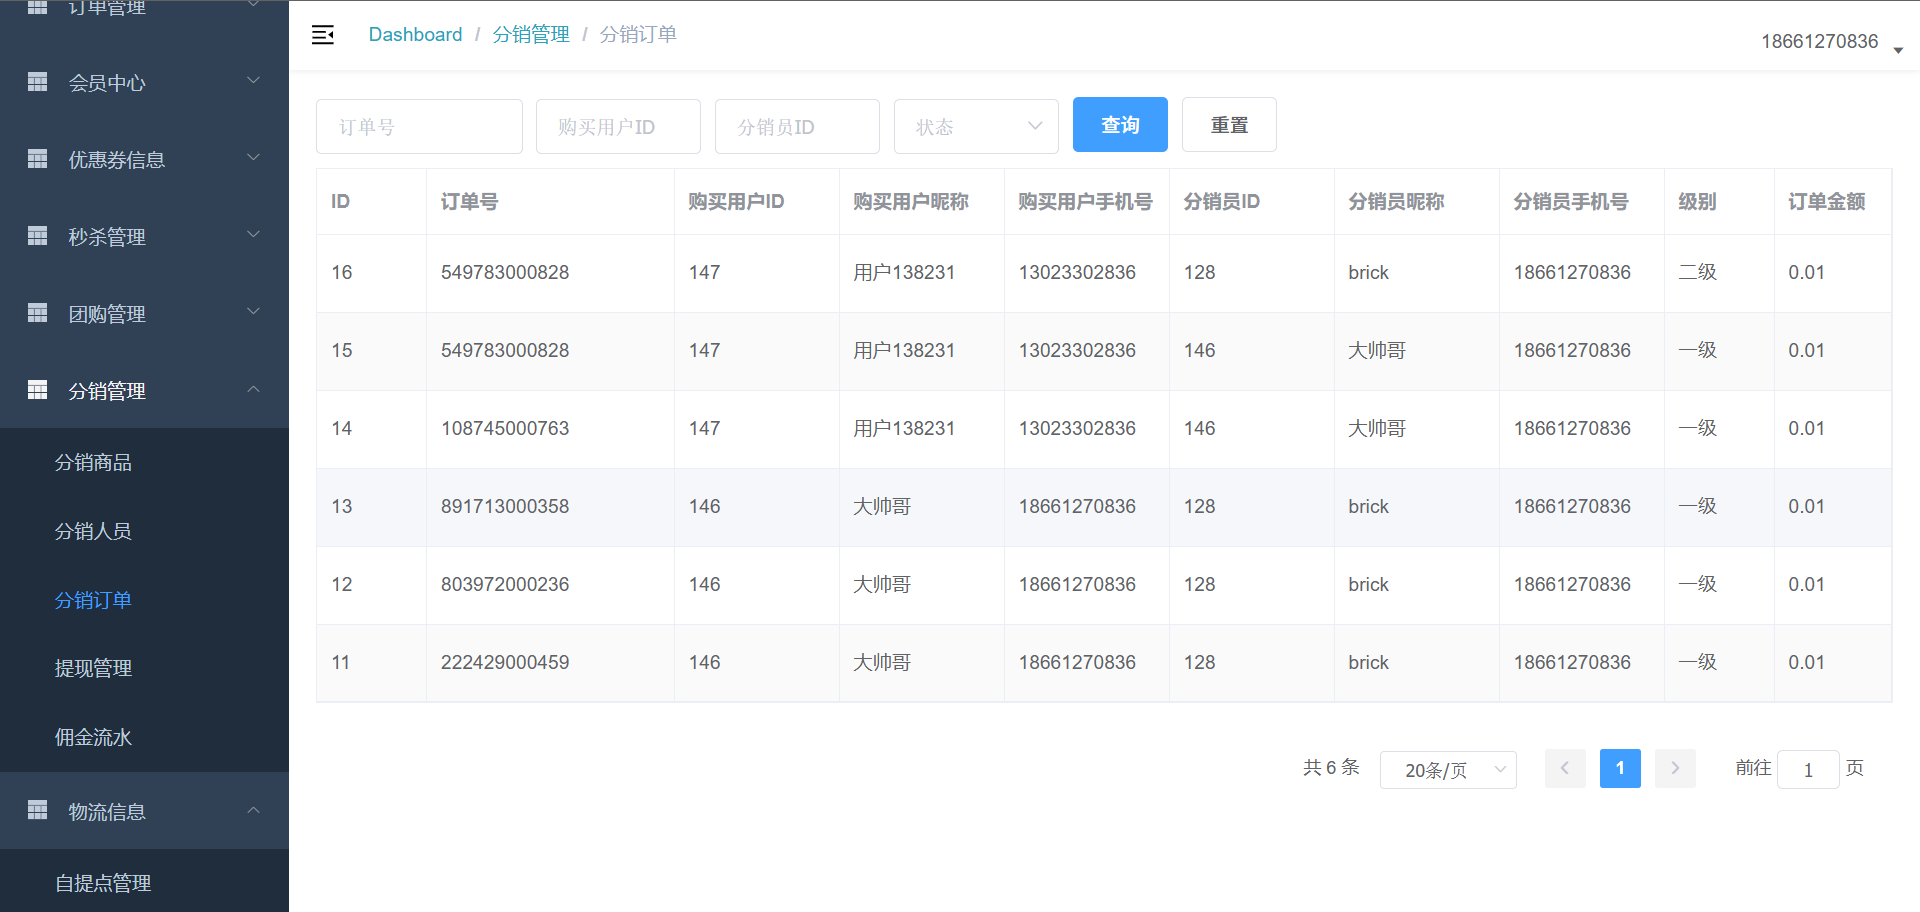Open the 分销人员 submenu item
Viewport: 1920px width, 912px height.
pyautogui.click(x=93, y=531)
